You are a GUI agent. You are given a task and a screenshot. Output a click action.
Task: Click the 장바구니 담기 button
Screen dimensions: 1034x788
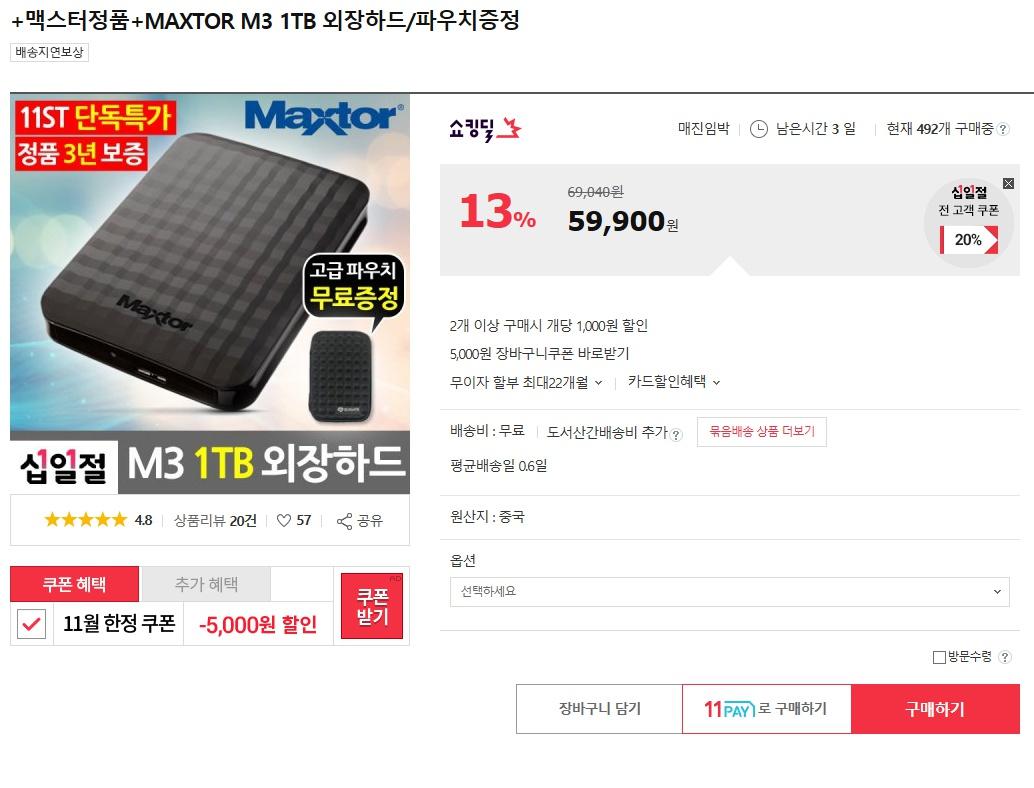(599, 709)
